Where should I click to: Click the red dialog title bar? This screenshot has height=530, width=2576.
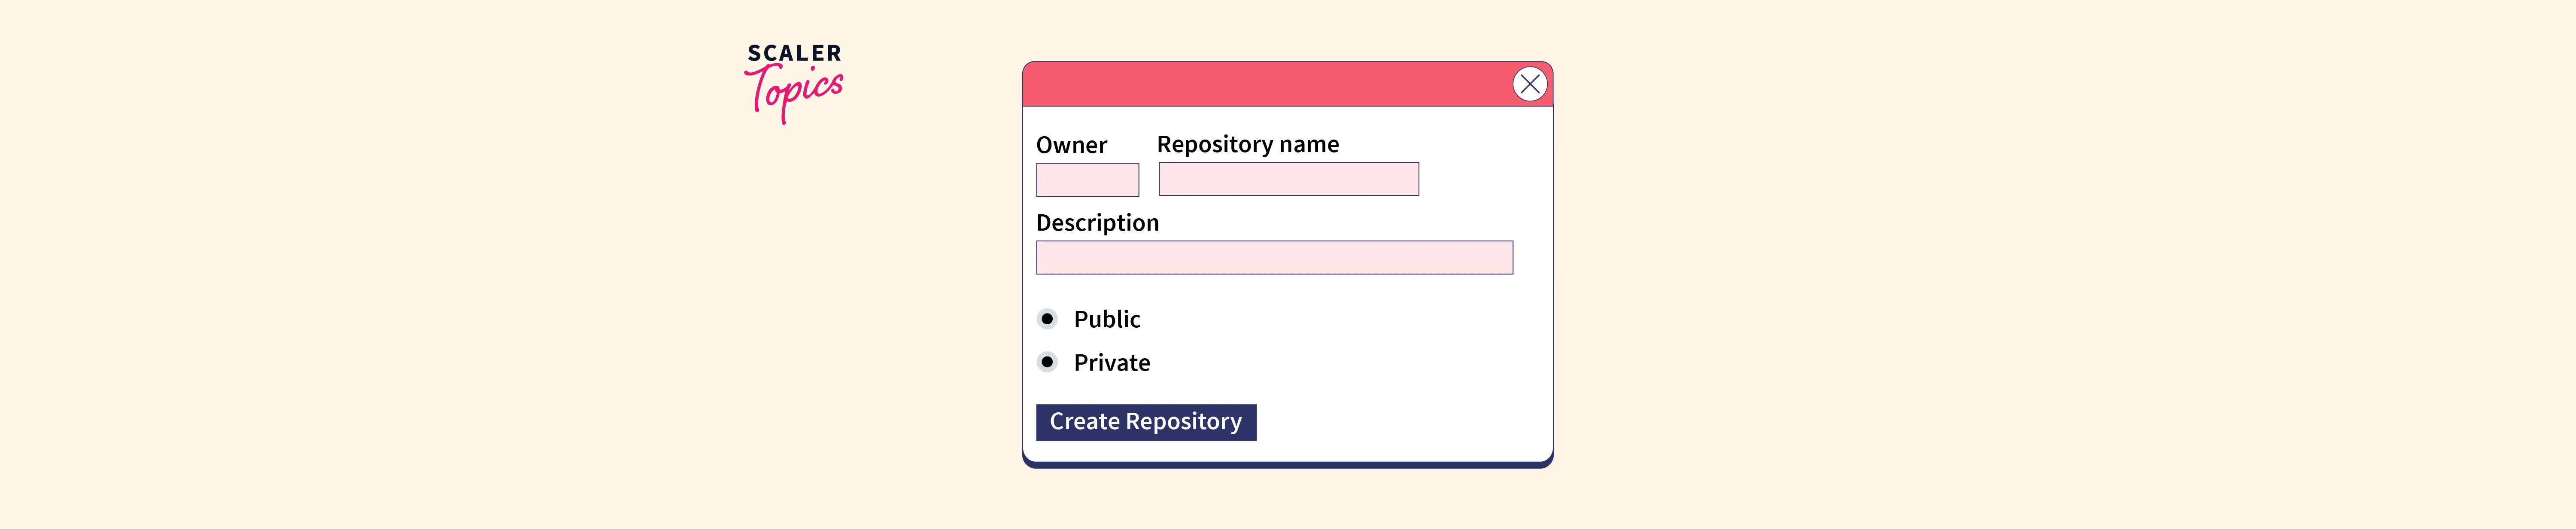(1260, 84)
